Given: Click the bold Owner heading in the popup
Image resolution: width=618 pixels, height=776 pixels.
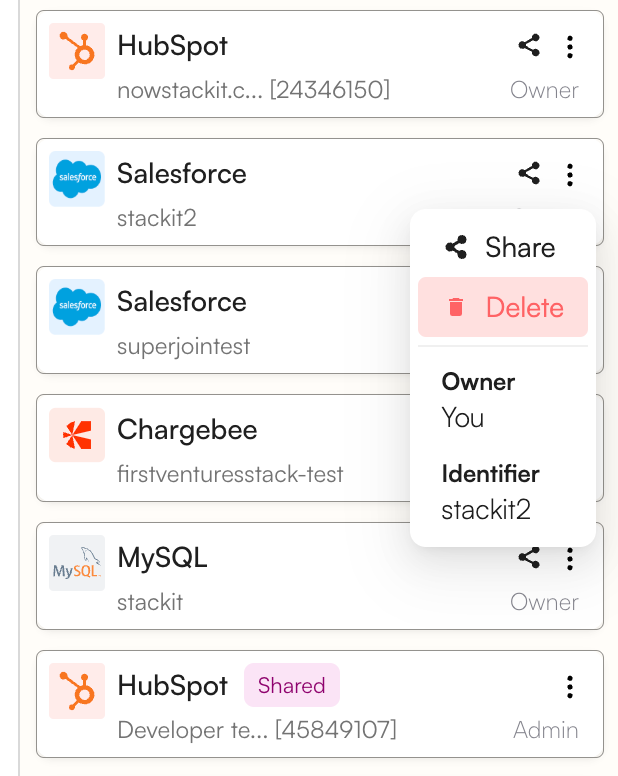Looking at the screenshot, I should pyautogui.click(x=478, y=382).
